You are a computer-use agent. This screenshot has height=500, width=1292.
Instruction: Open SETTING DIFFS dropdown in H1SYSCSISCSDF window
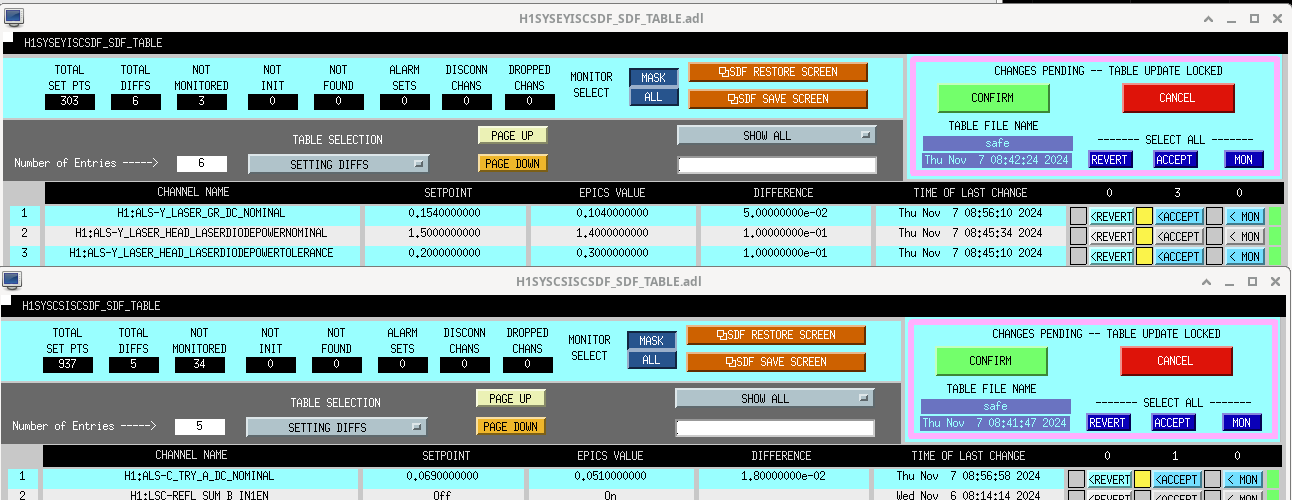coord(336,427)
